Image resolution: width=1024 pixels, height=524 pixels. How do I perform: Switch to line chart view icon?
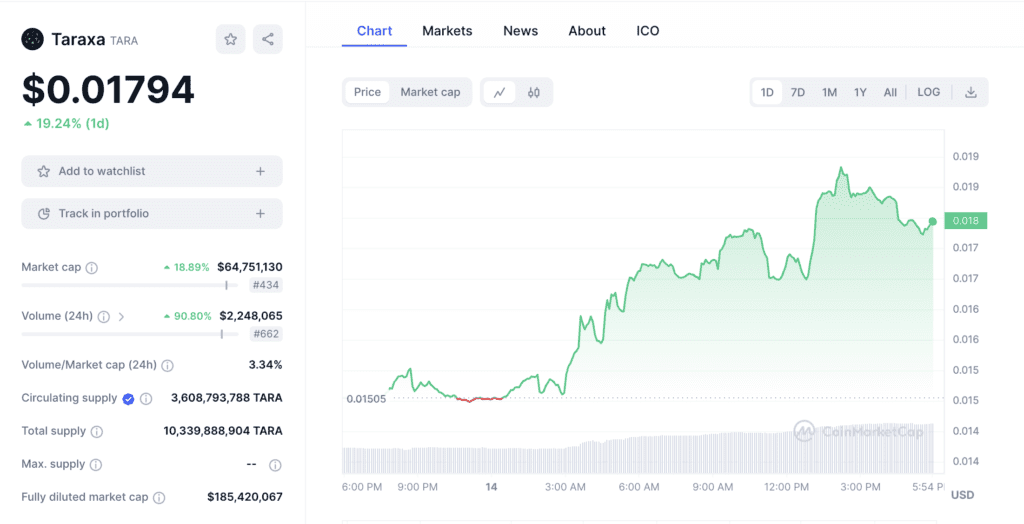coord(499,93)
